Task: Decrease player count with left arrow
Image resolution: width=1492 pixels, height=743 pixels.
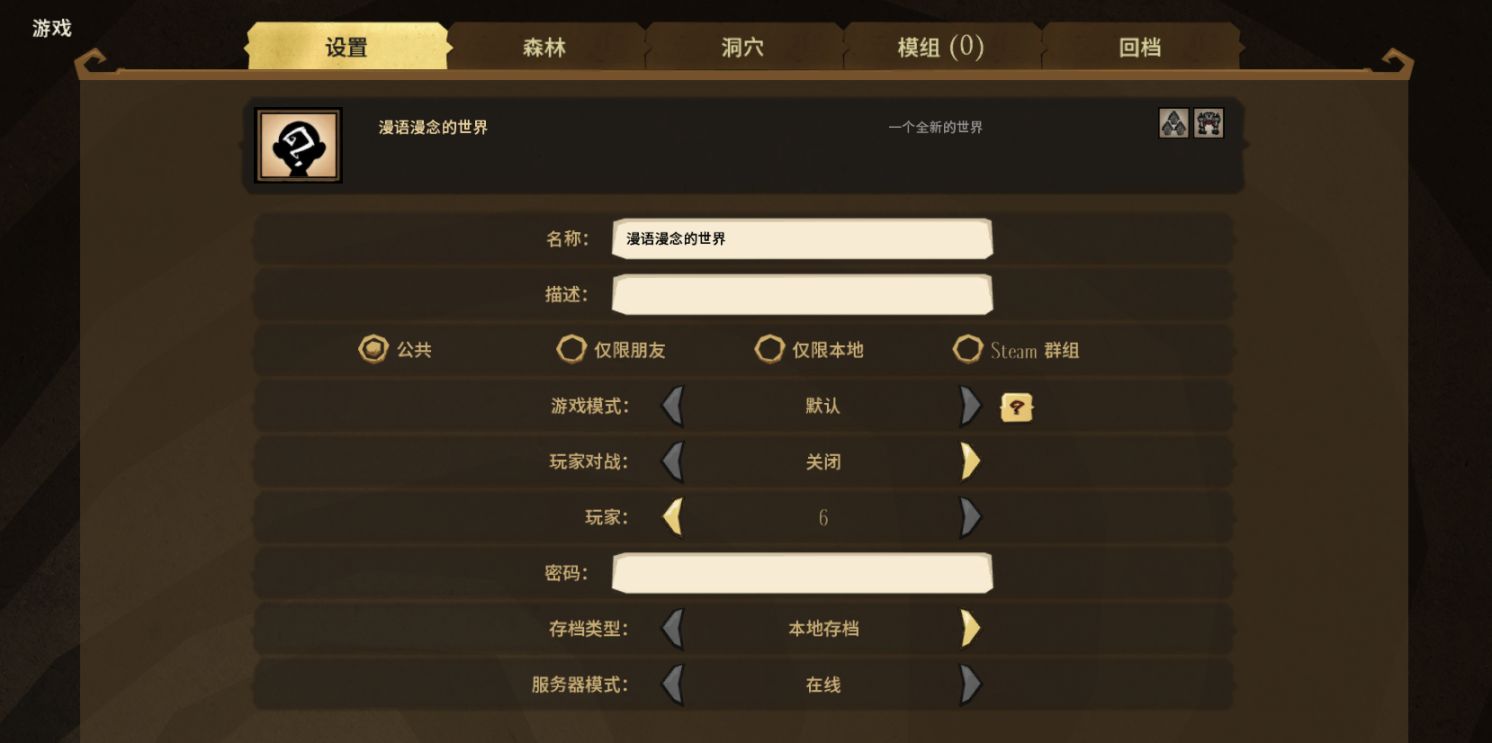Action: coord(673,518)
